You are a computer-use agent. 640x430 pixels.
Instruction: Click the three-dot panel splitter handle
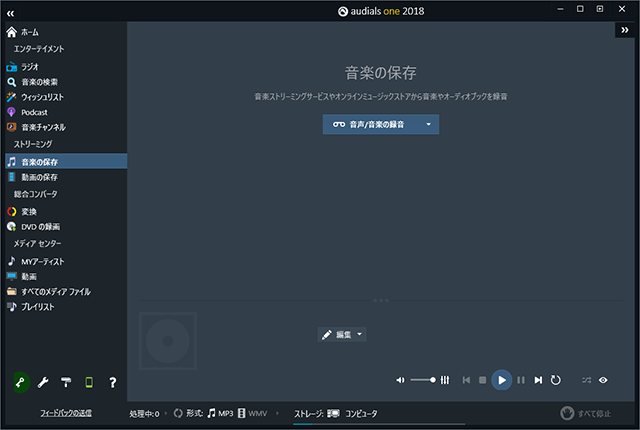pyautogui.click(x=381, y=300)
